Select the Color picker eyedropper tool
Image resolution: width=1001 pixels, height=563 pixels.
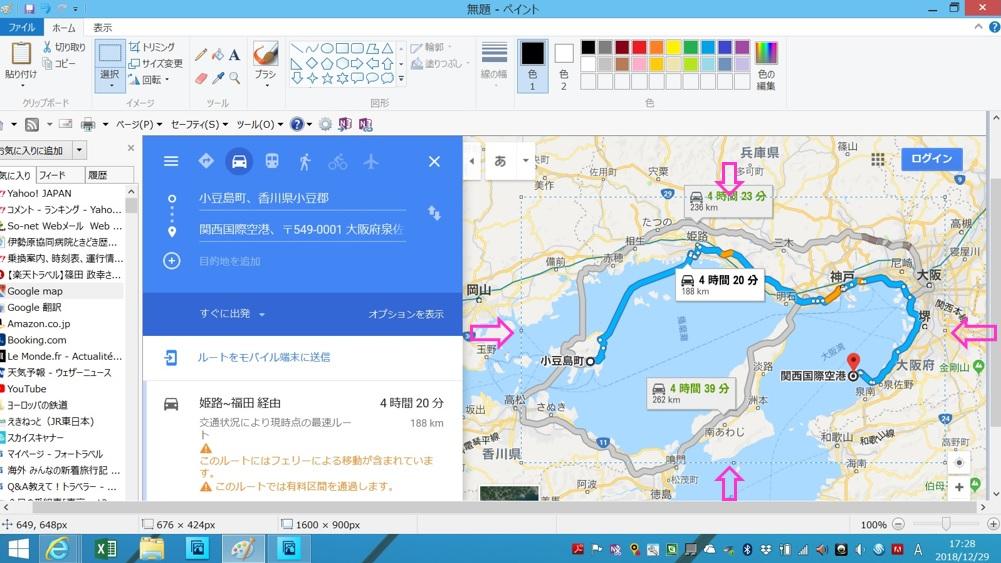tap(218, 78)
